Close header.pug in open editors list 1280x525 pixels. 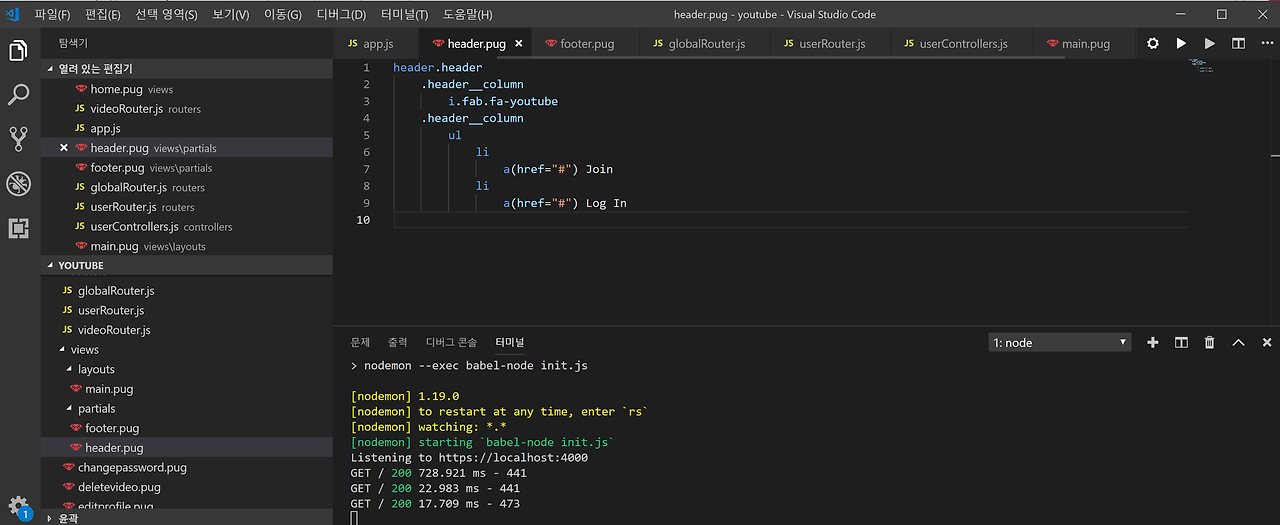(64, 148)
